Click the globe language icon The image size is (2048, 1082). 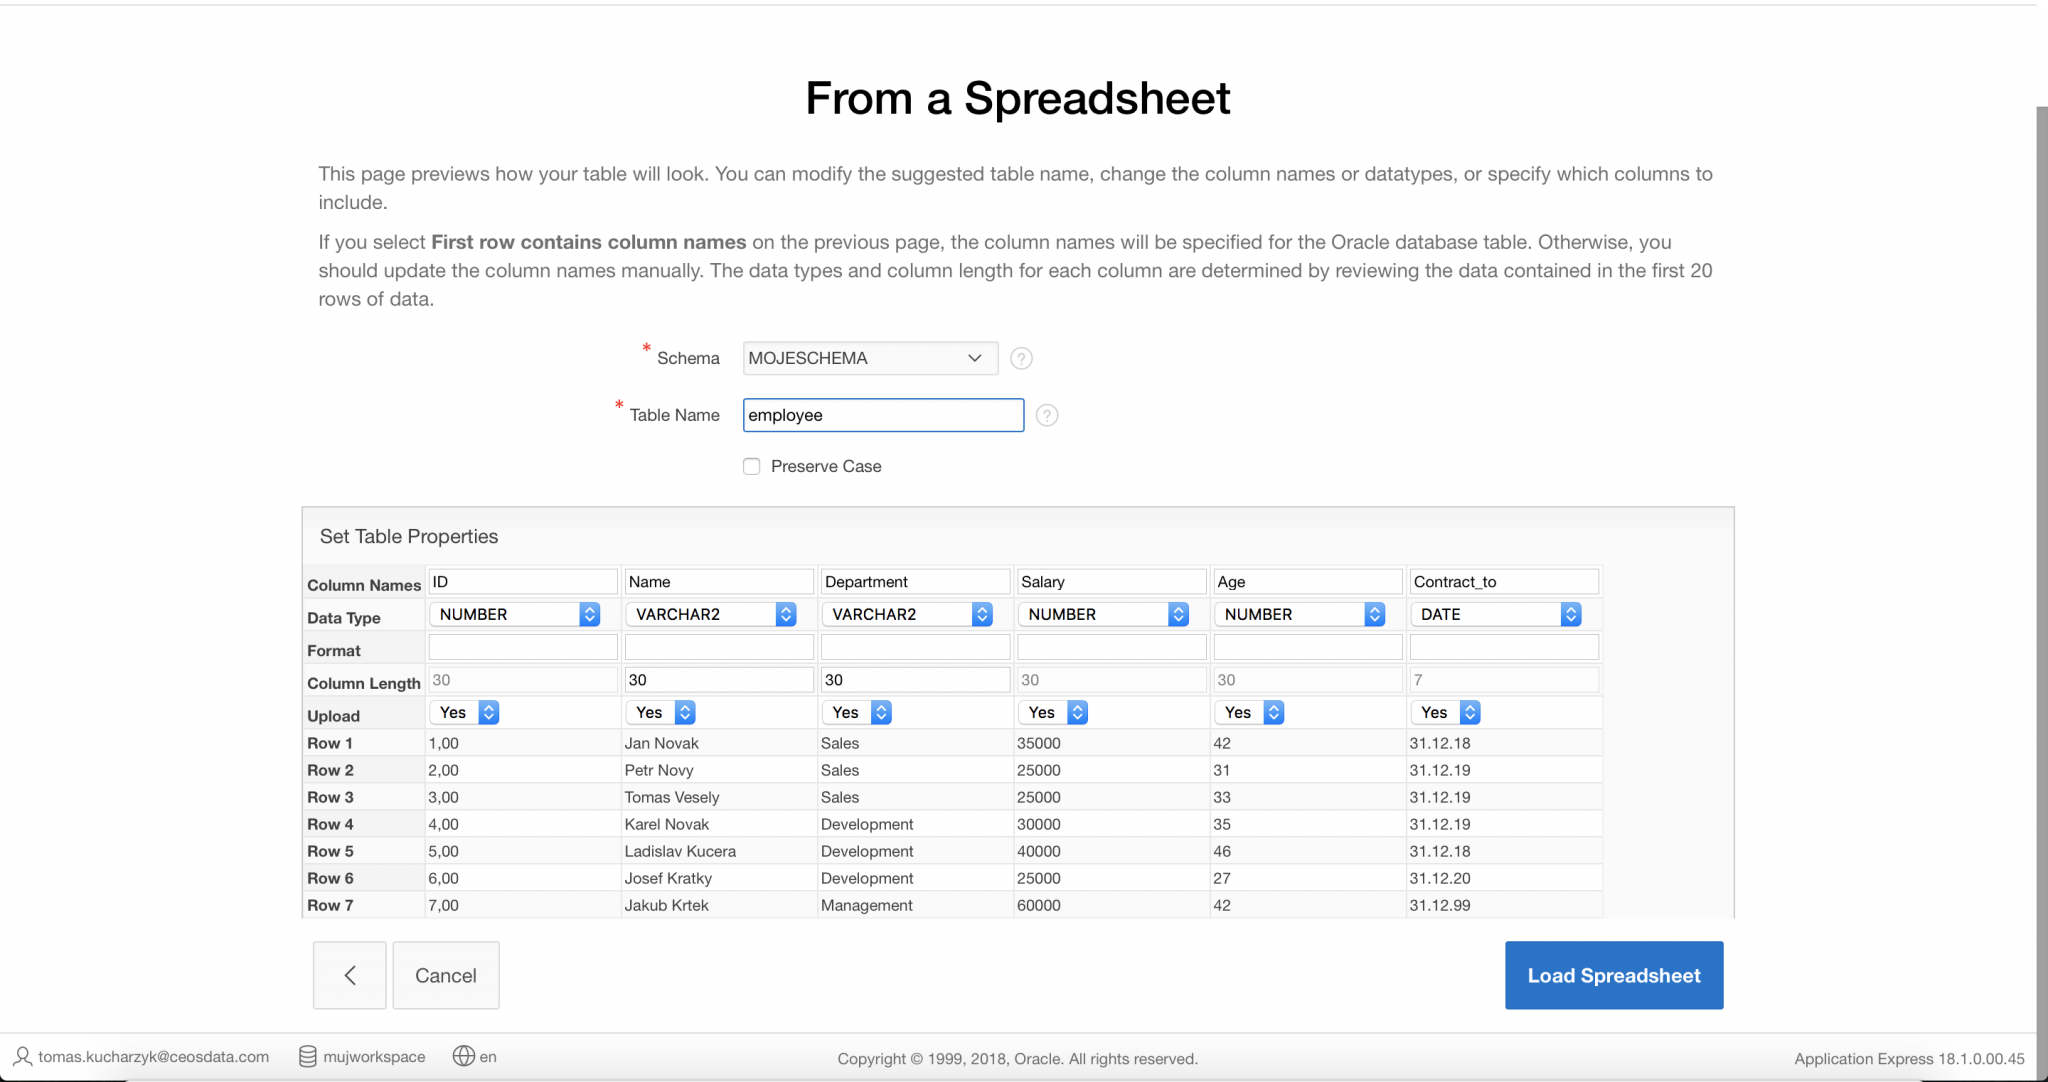pos(463,1056)
